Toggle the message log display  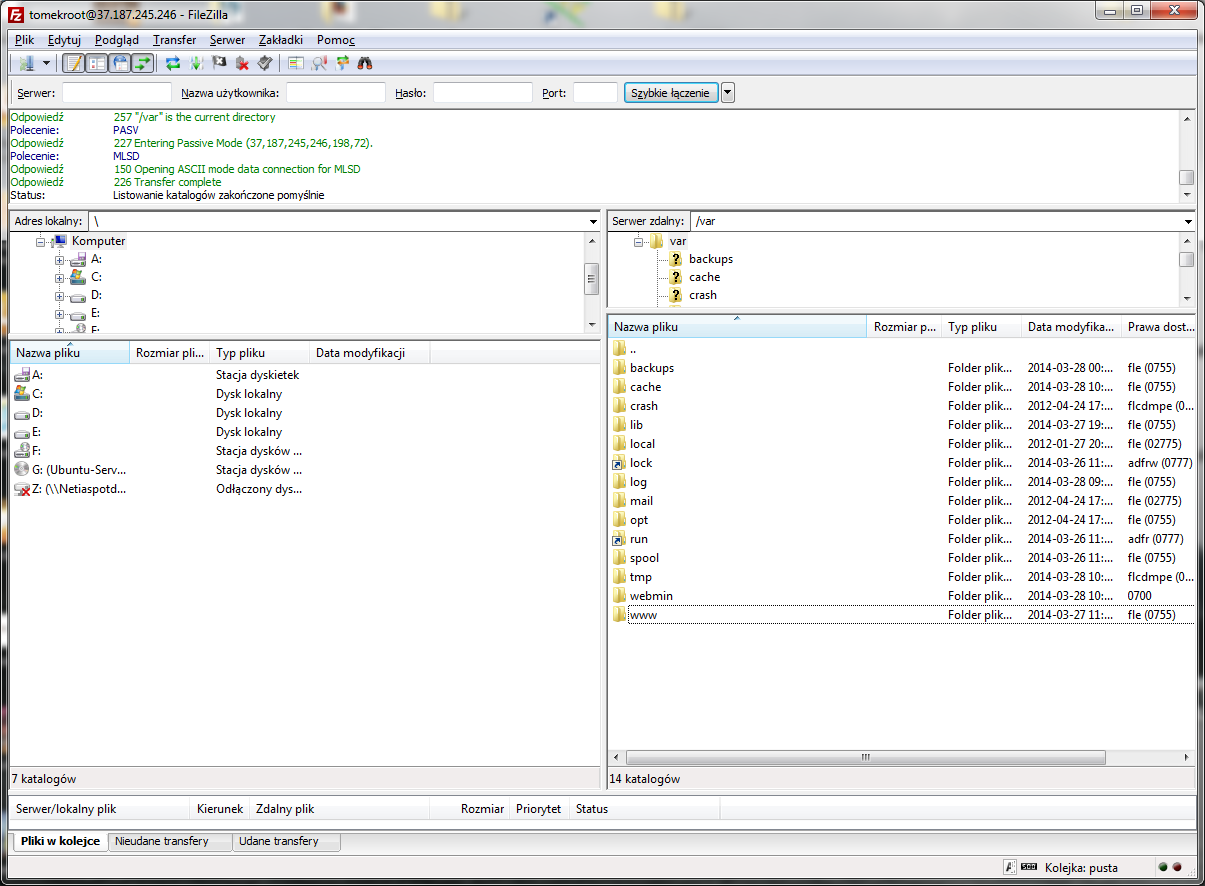click(x=73, y=63)
